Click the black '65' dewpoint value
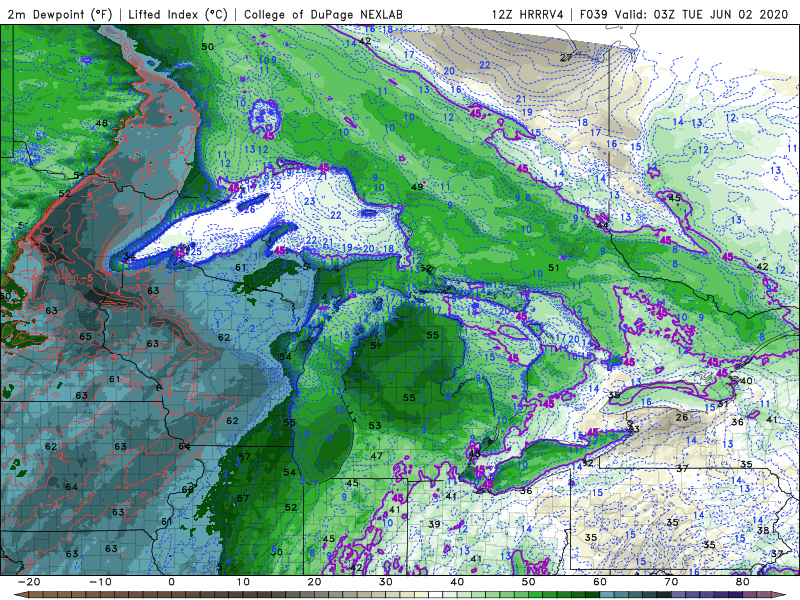The width and height of the screenshot is (800, 600). pos(85,337)
